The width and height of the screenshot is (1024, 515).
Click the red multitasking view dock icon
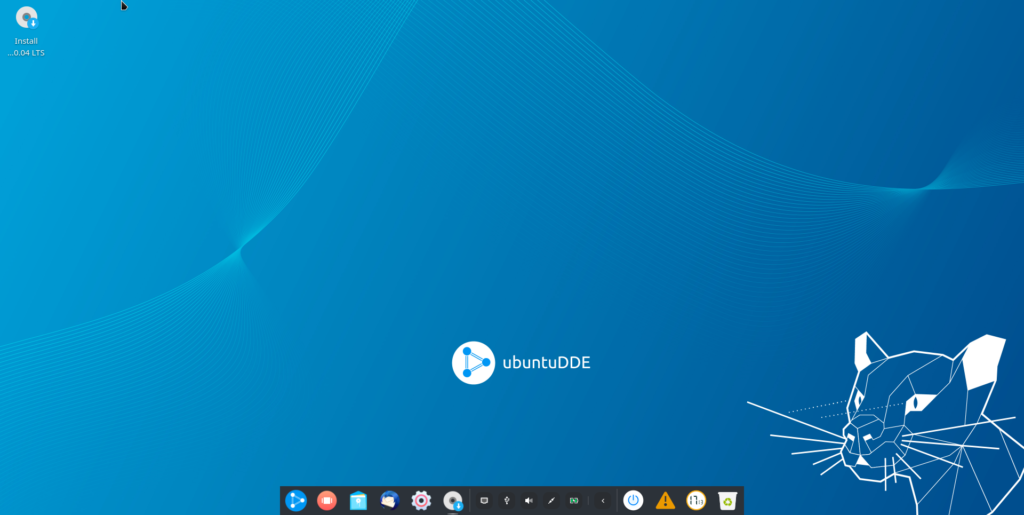click(327, 501)
